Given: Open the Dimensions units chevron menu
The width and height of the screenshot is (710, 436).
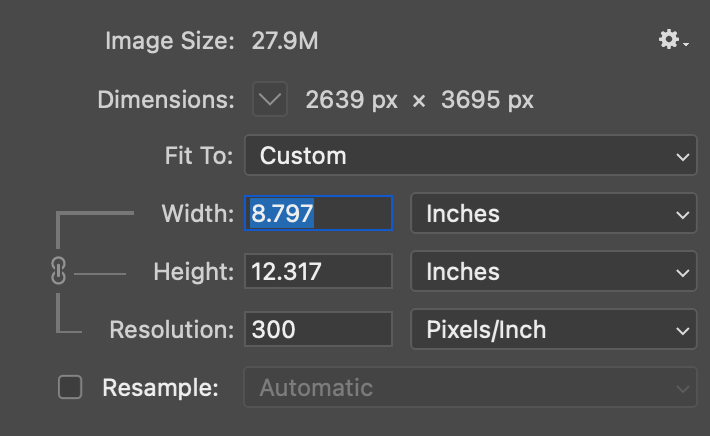Looking at the screenshot, I should [x=270, y=99].
